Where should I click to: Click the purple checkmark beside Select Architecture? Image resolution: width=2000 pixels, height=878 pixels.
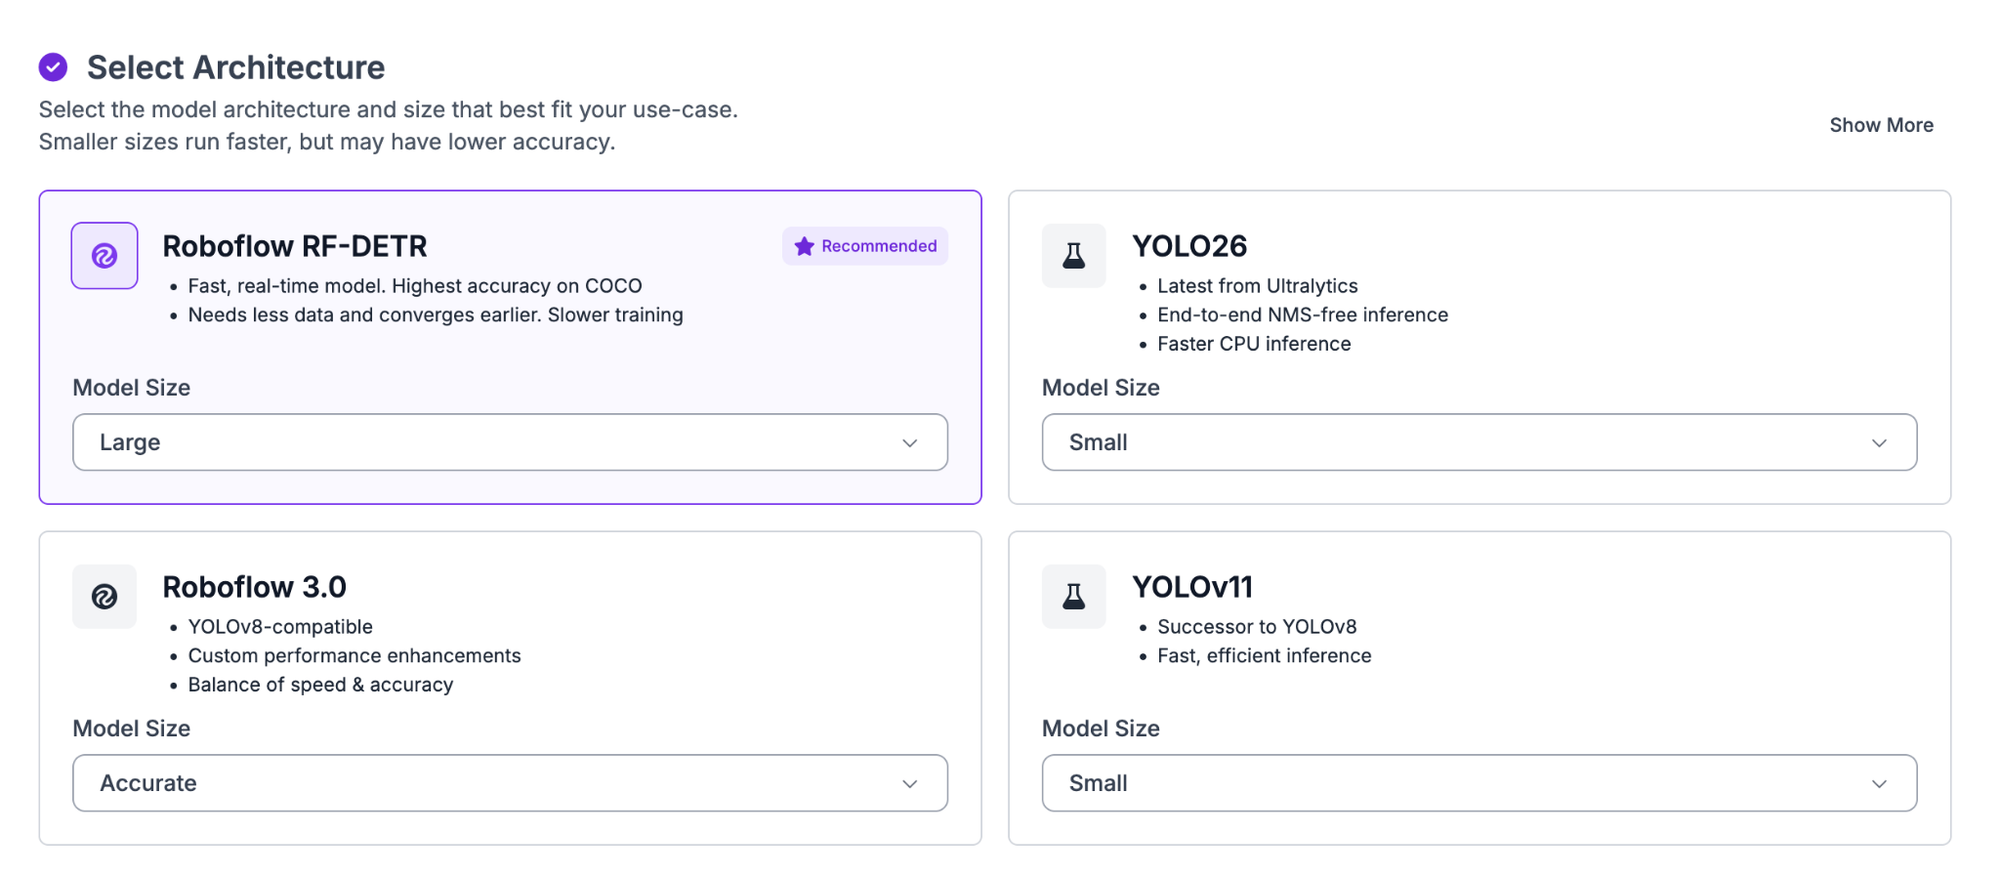53,67
